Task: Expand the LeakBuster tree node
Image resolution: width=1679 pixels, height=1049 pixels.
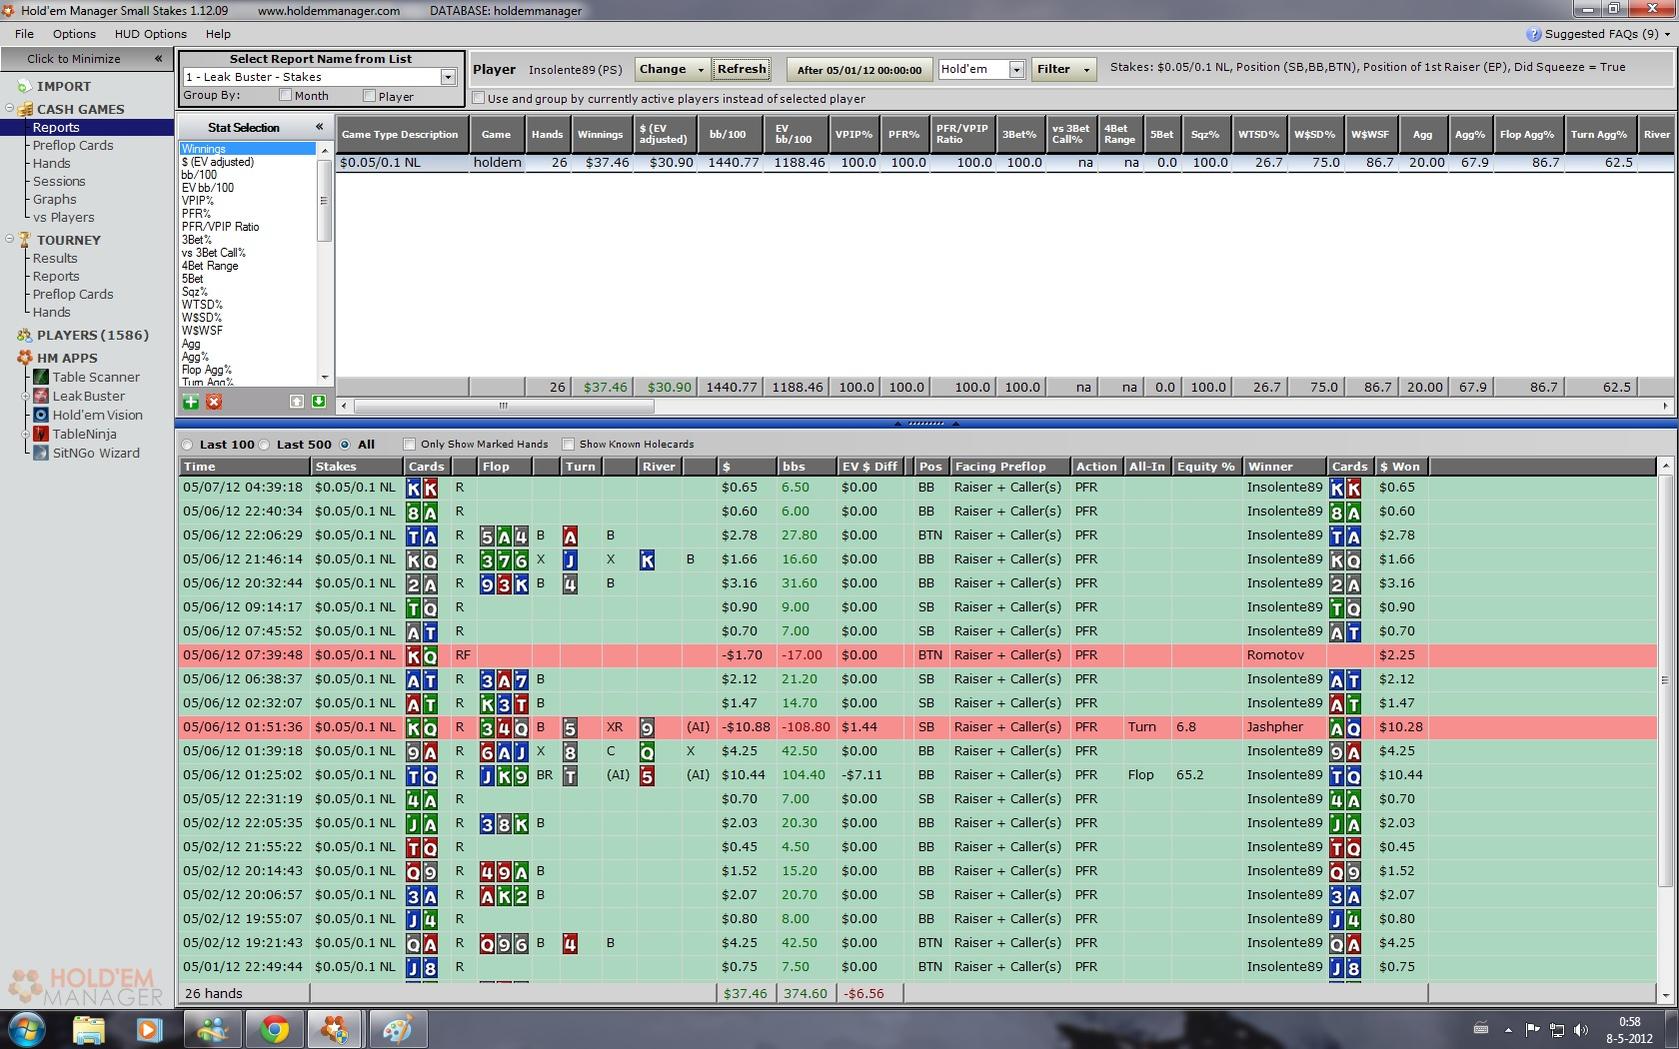Action: pos(26,396)
